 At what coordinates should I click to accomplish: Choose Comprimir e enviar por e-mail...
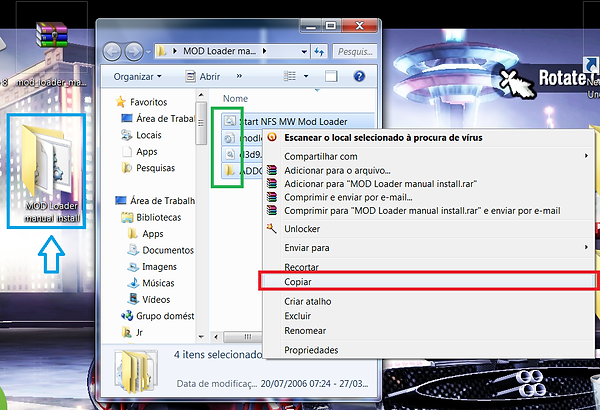click(429, 197)
